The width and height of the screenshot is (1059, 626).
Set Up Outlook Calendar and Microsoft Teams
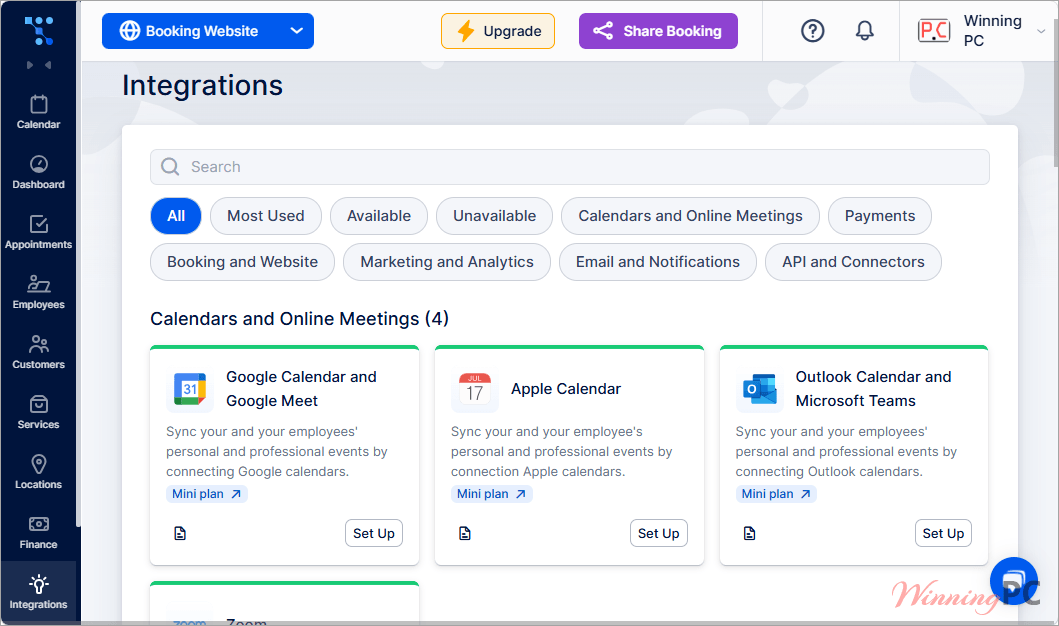pyautogui.click(x=944, y=533)
